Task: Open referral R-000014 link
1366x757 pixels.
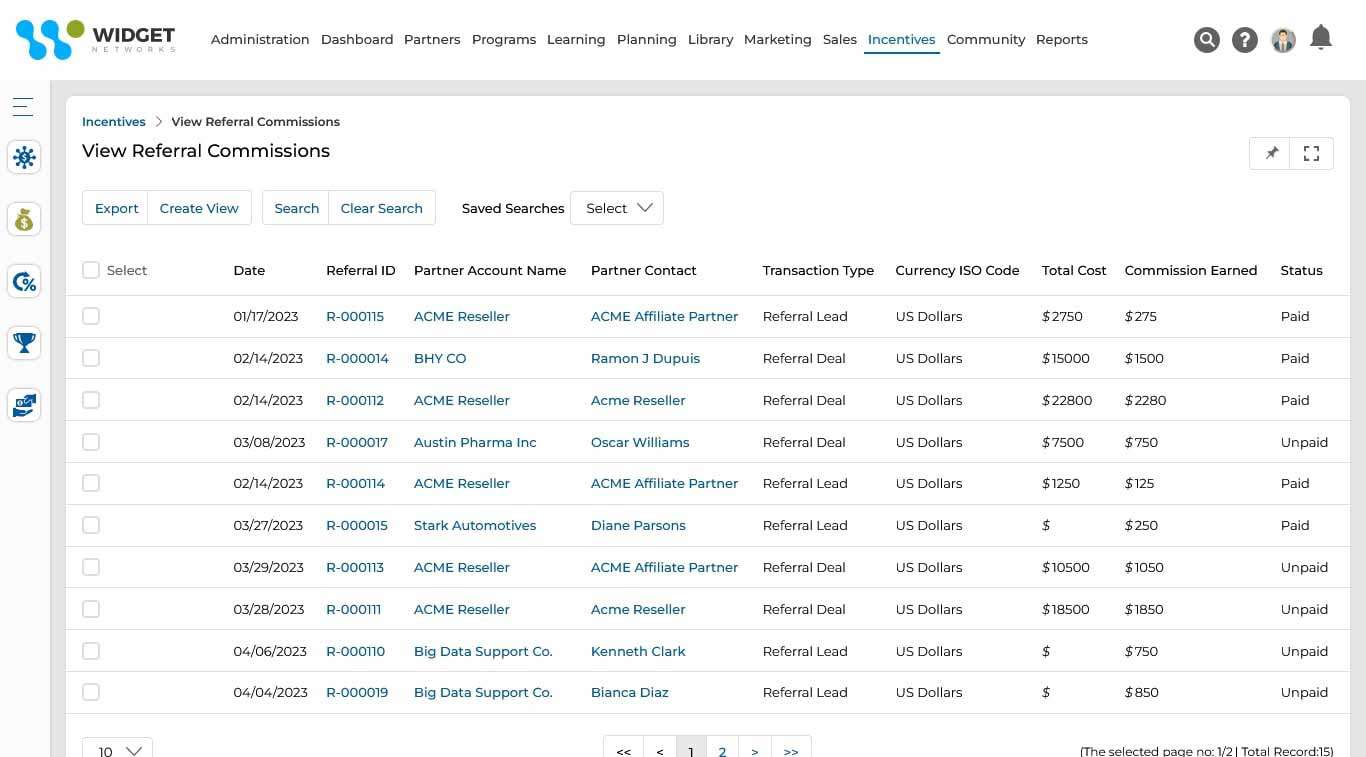Action: 357,358
